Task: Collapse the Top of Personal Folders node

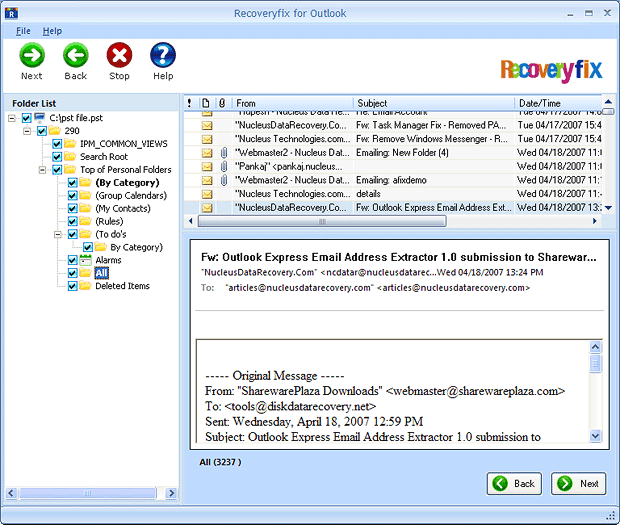Action: point(42,170)
